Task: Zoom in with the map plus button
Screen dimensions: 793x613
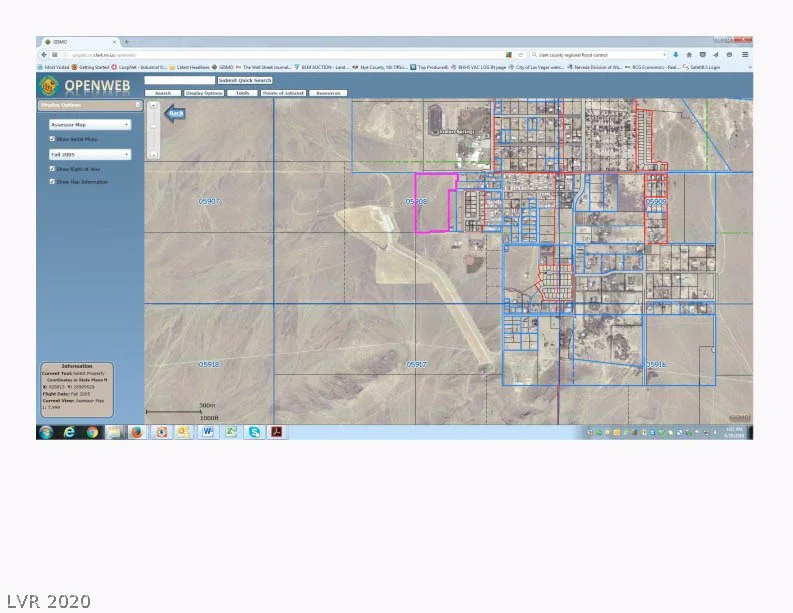Action: coord(153,105)
